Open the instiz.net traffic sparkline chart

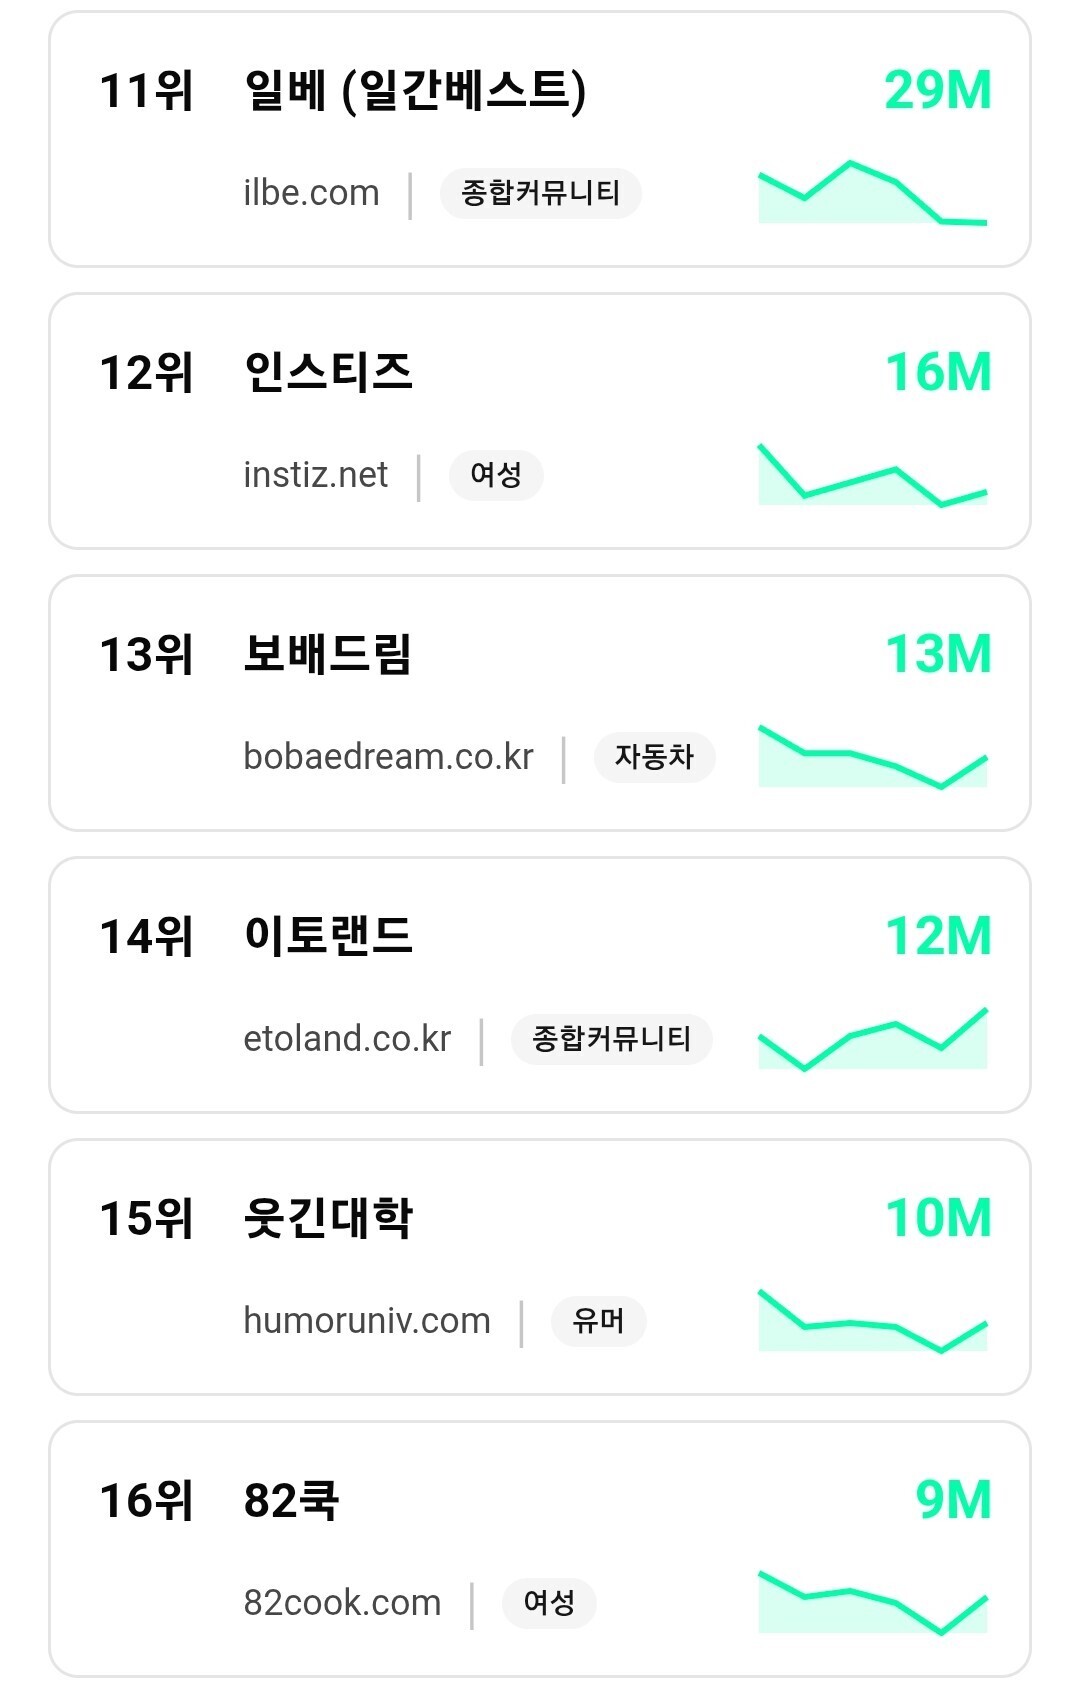pyautogui.click(x=872, y=474)
